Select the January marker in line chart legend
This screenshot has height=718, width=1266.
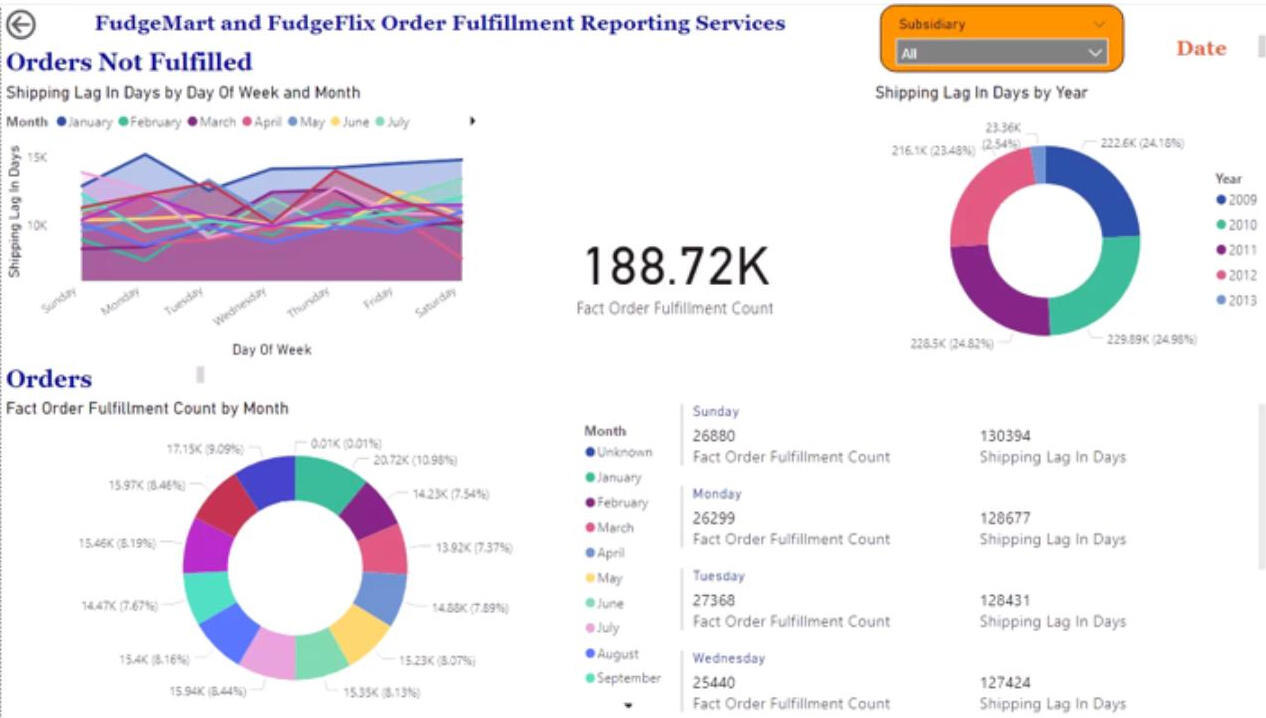point(62,122)
